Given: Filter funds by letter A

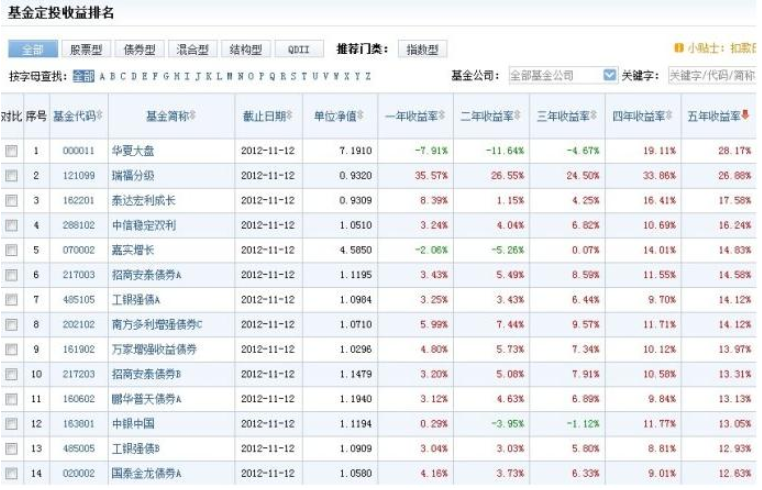Looking at the screenshot, I should coord(102,76).
